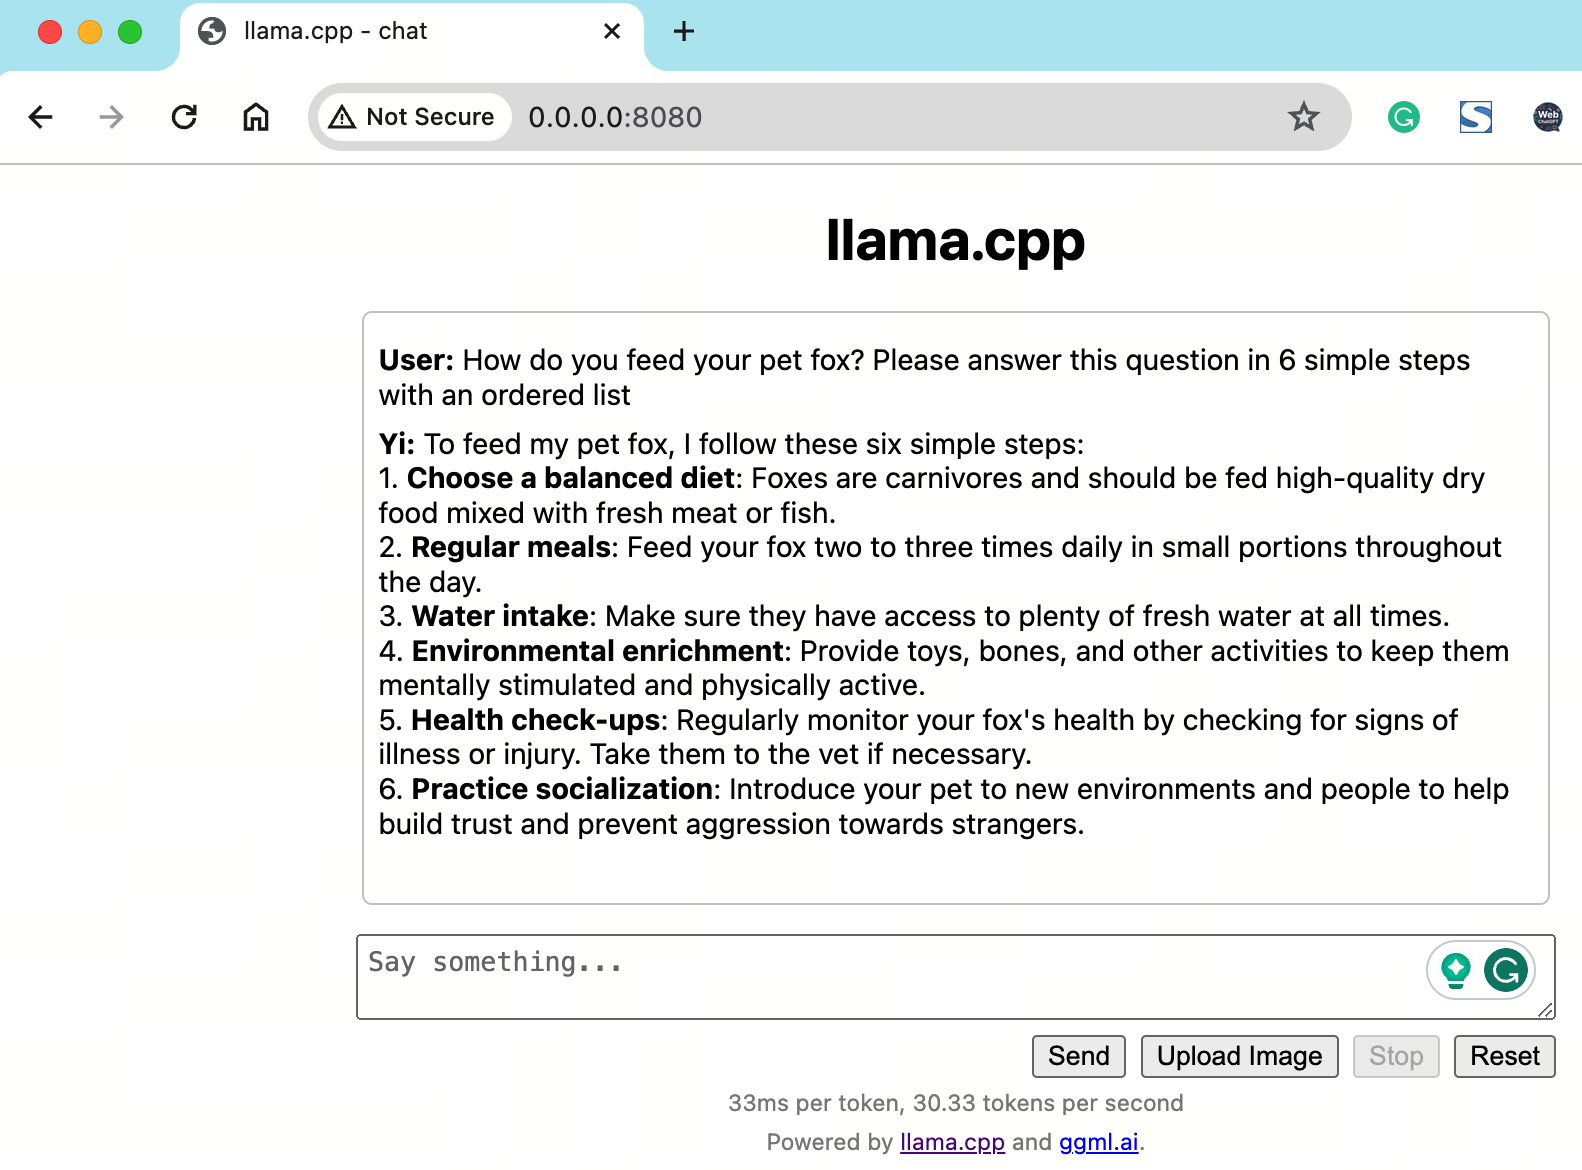This screenshot has width=1582, height=1170.
Task: Open the browser home page
Action: 255,117
